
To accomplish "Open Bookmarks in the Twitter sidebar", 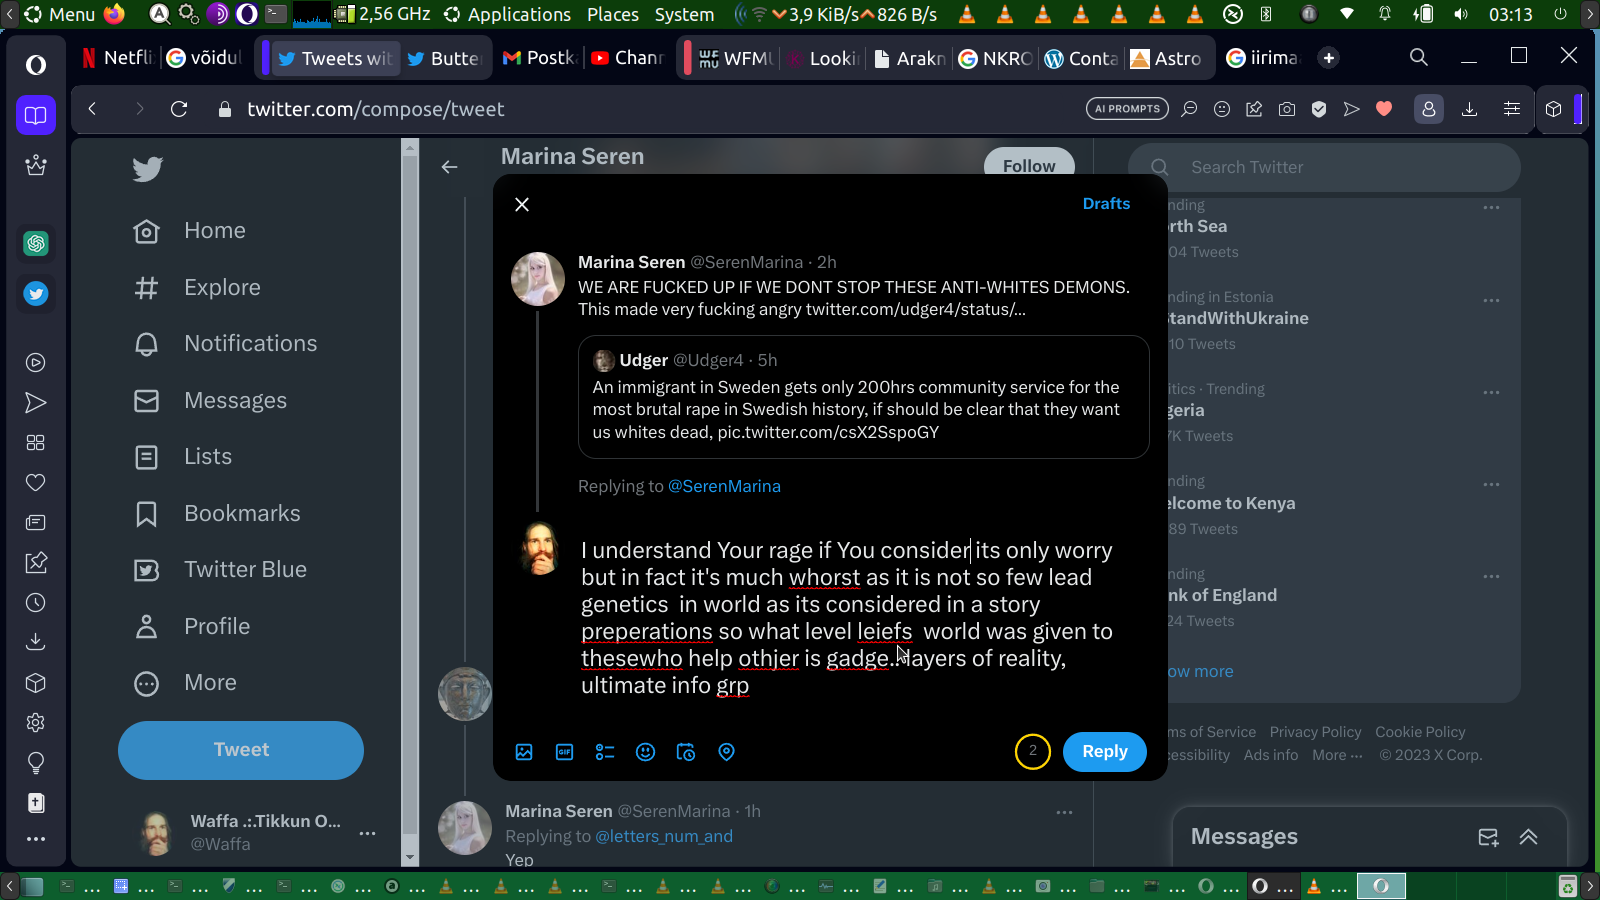I will (217, 514).
